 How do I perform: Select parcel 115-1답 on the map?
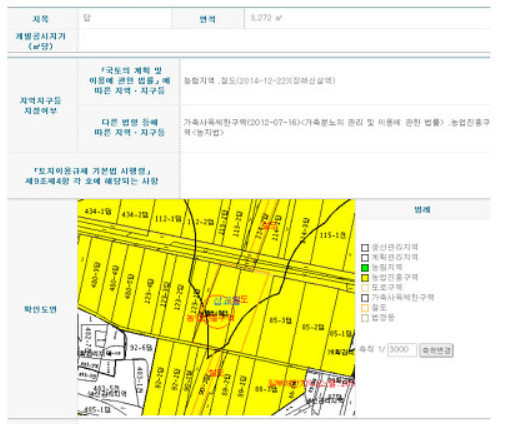pos(332,235)
